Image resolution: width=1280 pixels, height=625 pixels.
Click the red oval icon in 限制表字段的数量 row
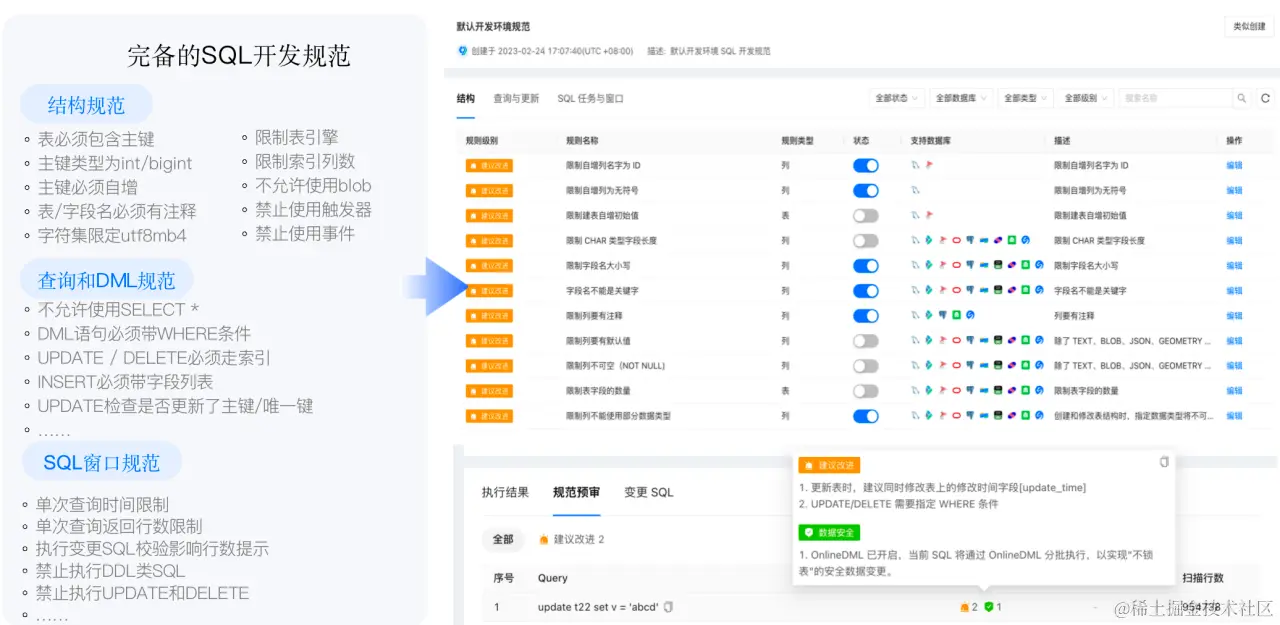tap(957, 390)
